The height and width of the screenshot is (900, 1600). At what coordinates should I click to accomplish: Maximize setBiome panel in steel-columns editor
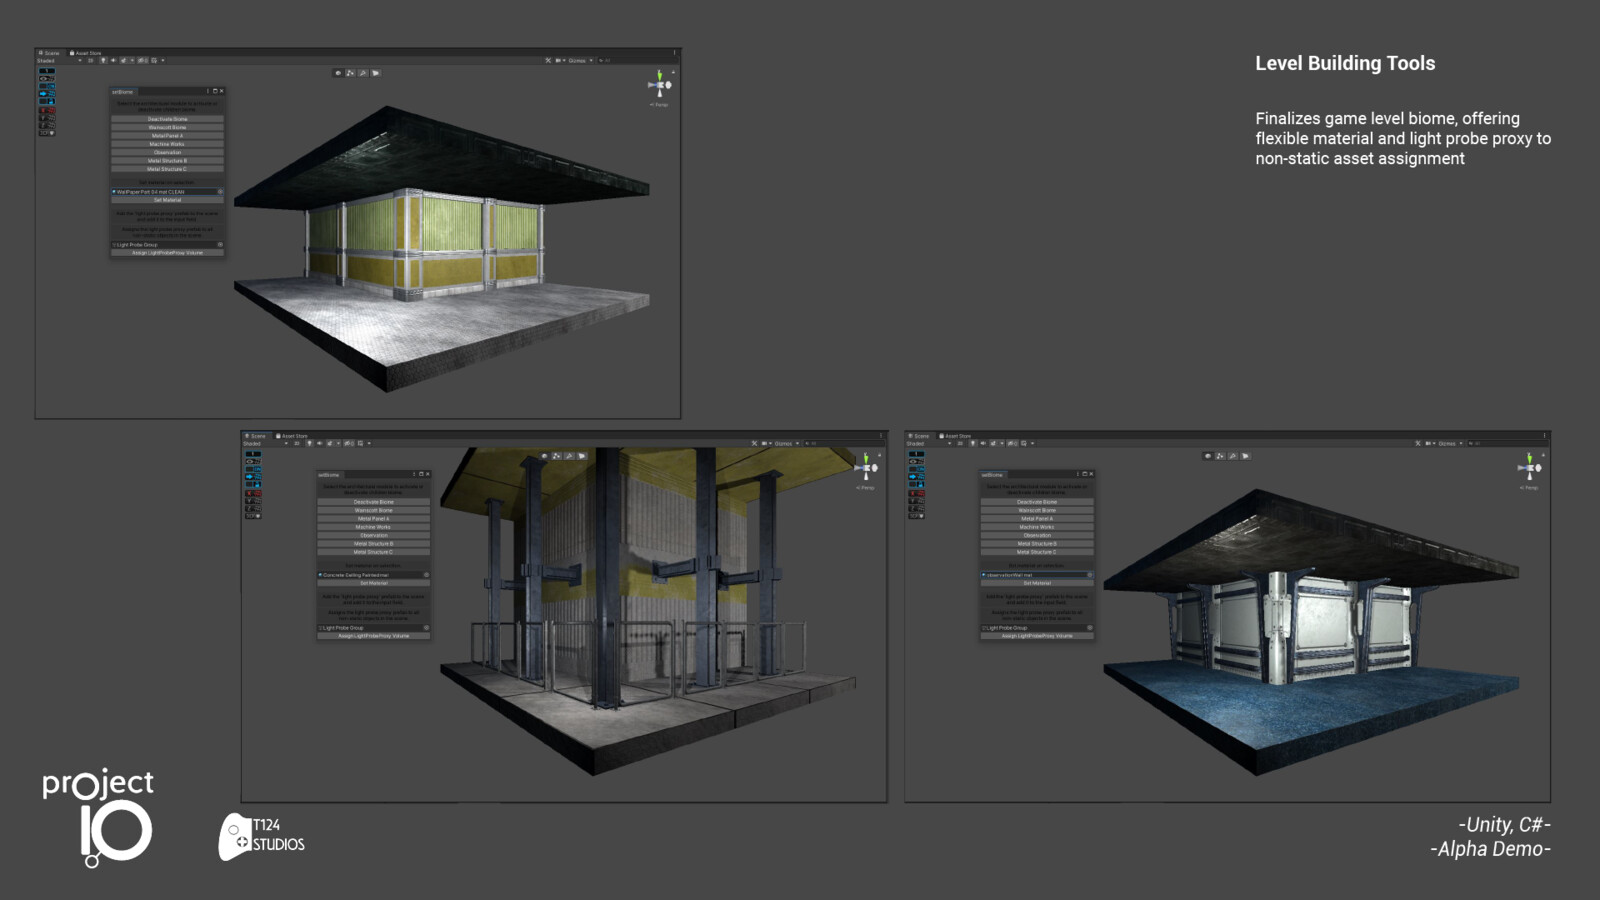(422, 474)
